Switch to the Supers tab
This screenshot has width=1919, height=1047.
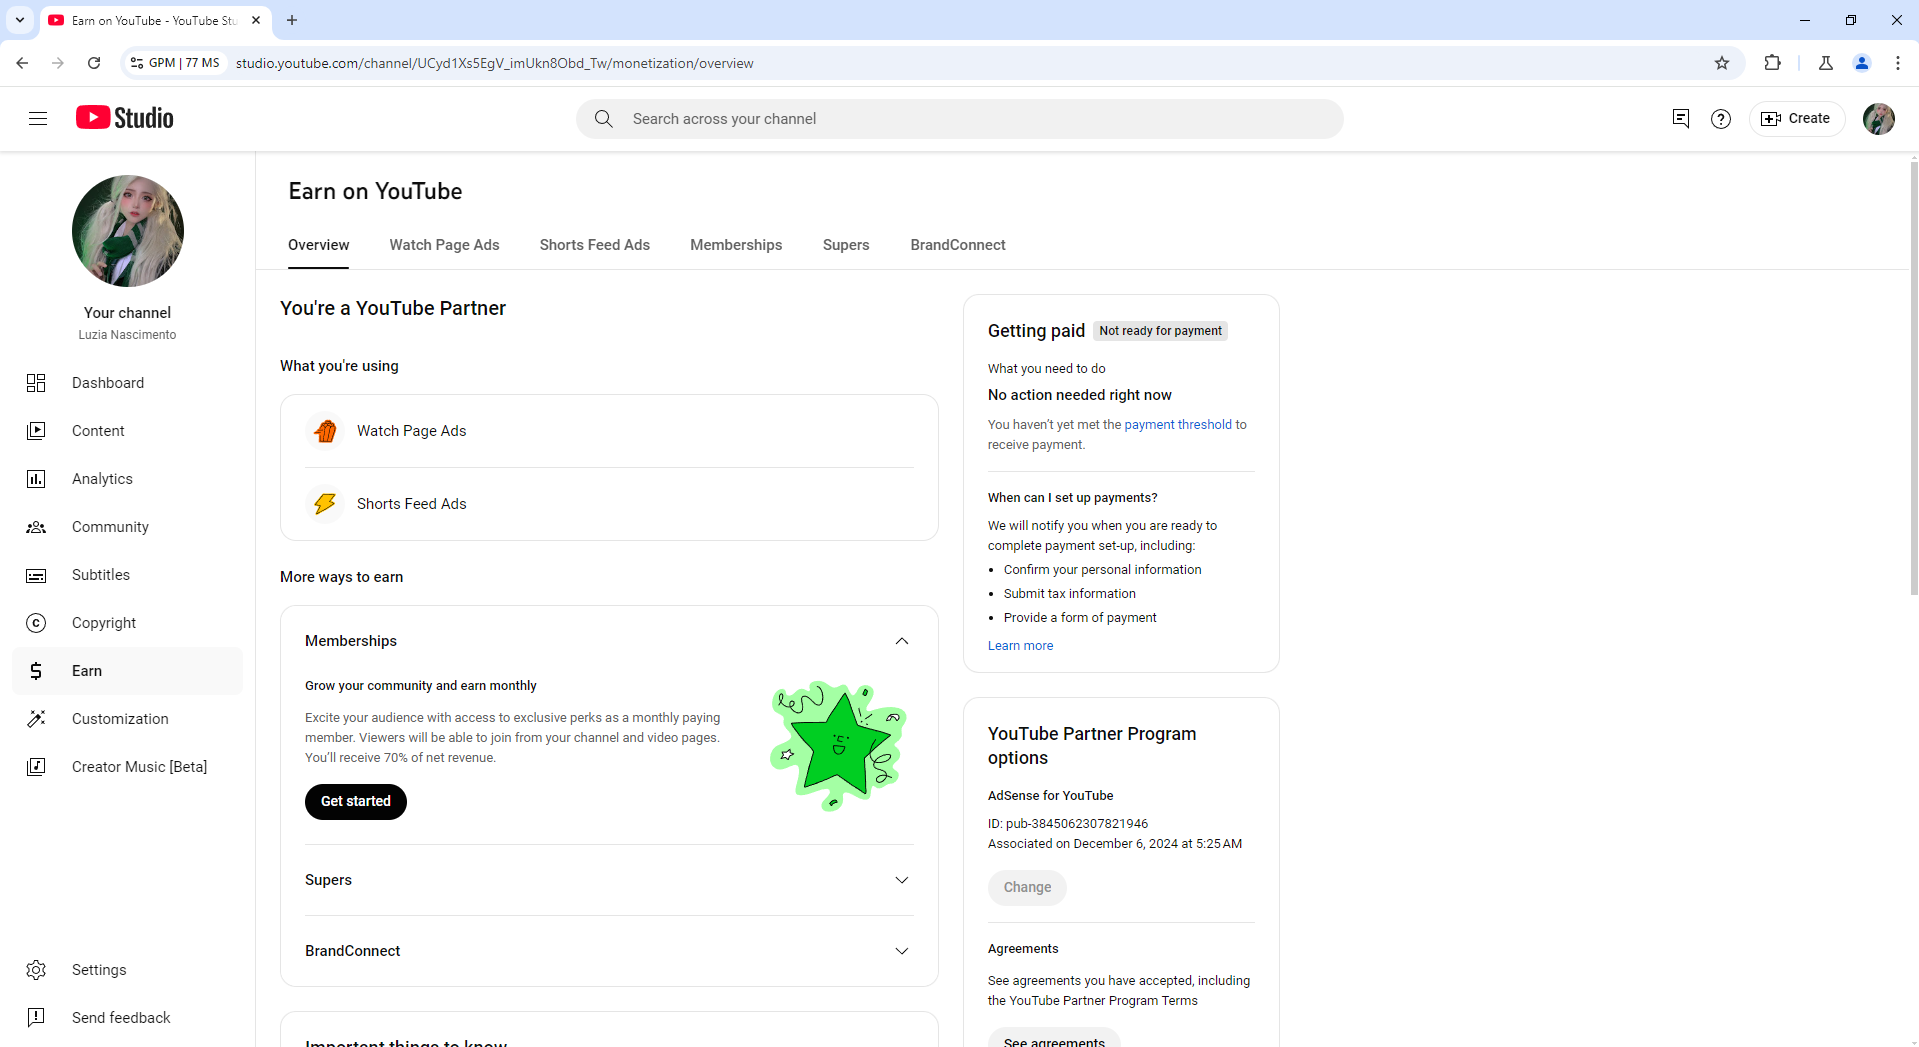click(x=846, y=245)
